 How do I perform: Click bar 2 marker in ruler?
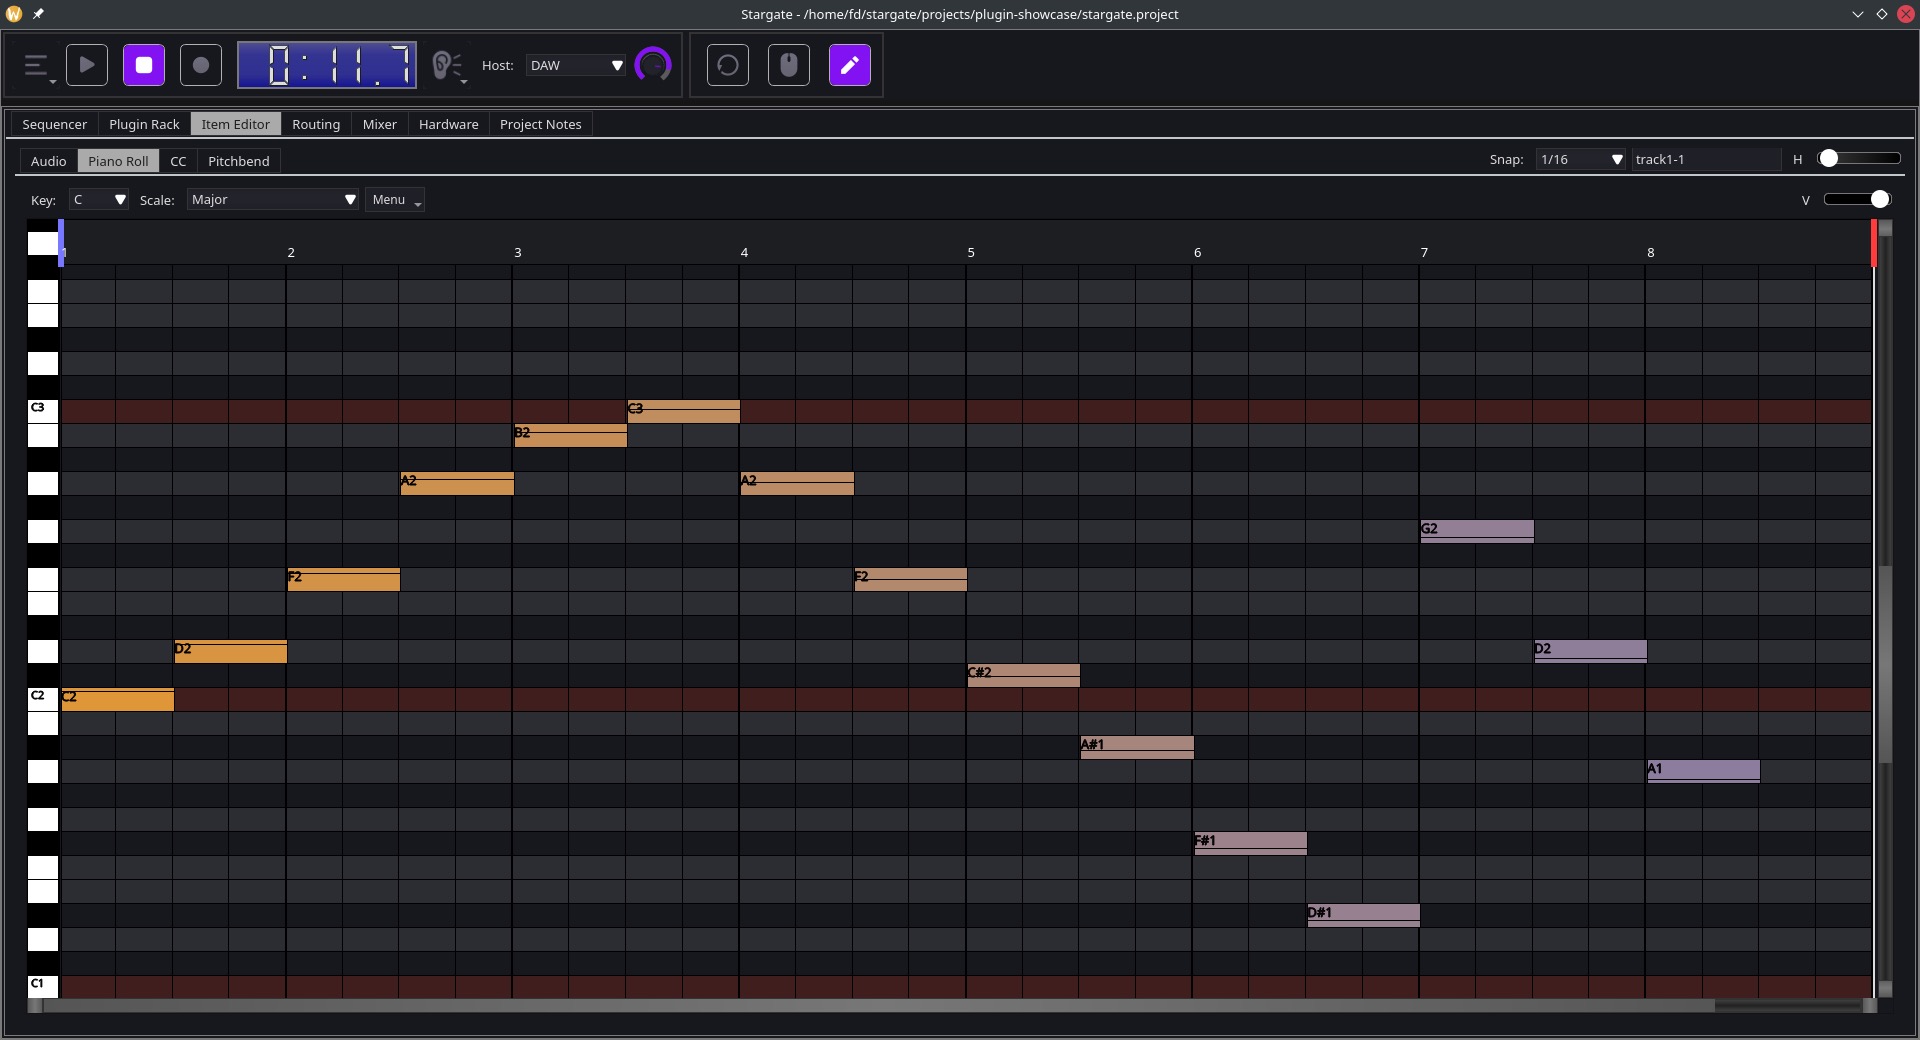(x=291, y=253)
